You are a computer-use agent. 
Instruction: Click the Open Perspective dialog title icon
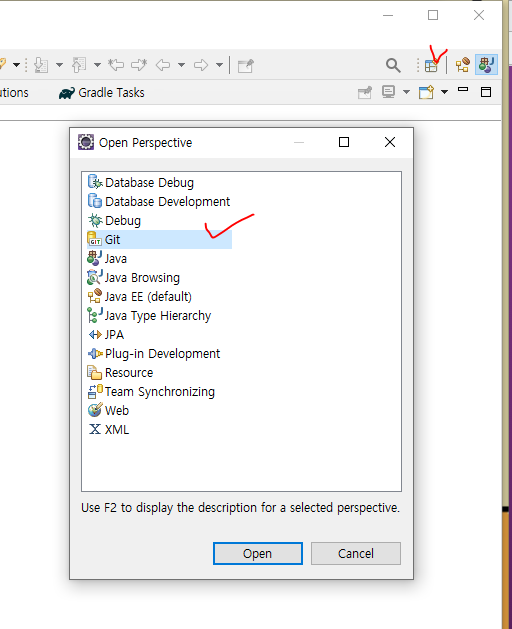coord(85,142)
